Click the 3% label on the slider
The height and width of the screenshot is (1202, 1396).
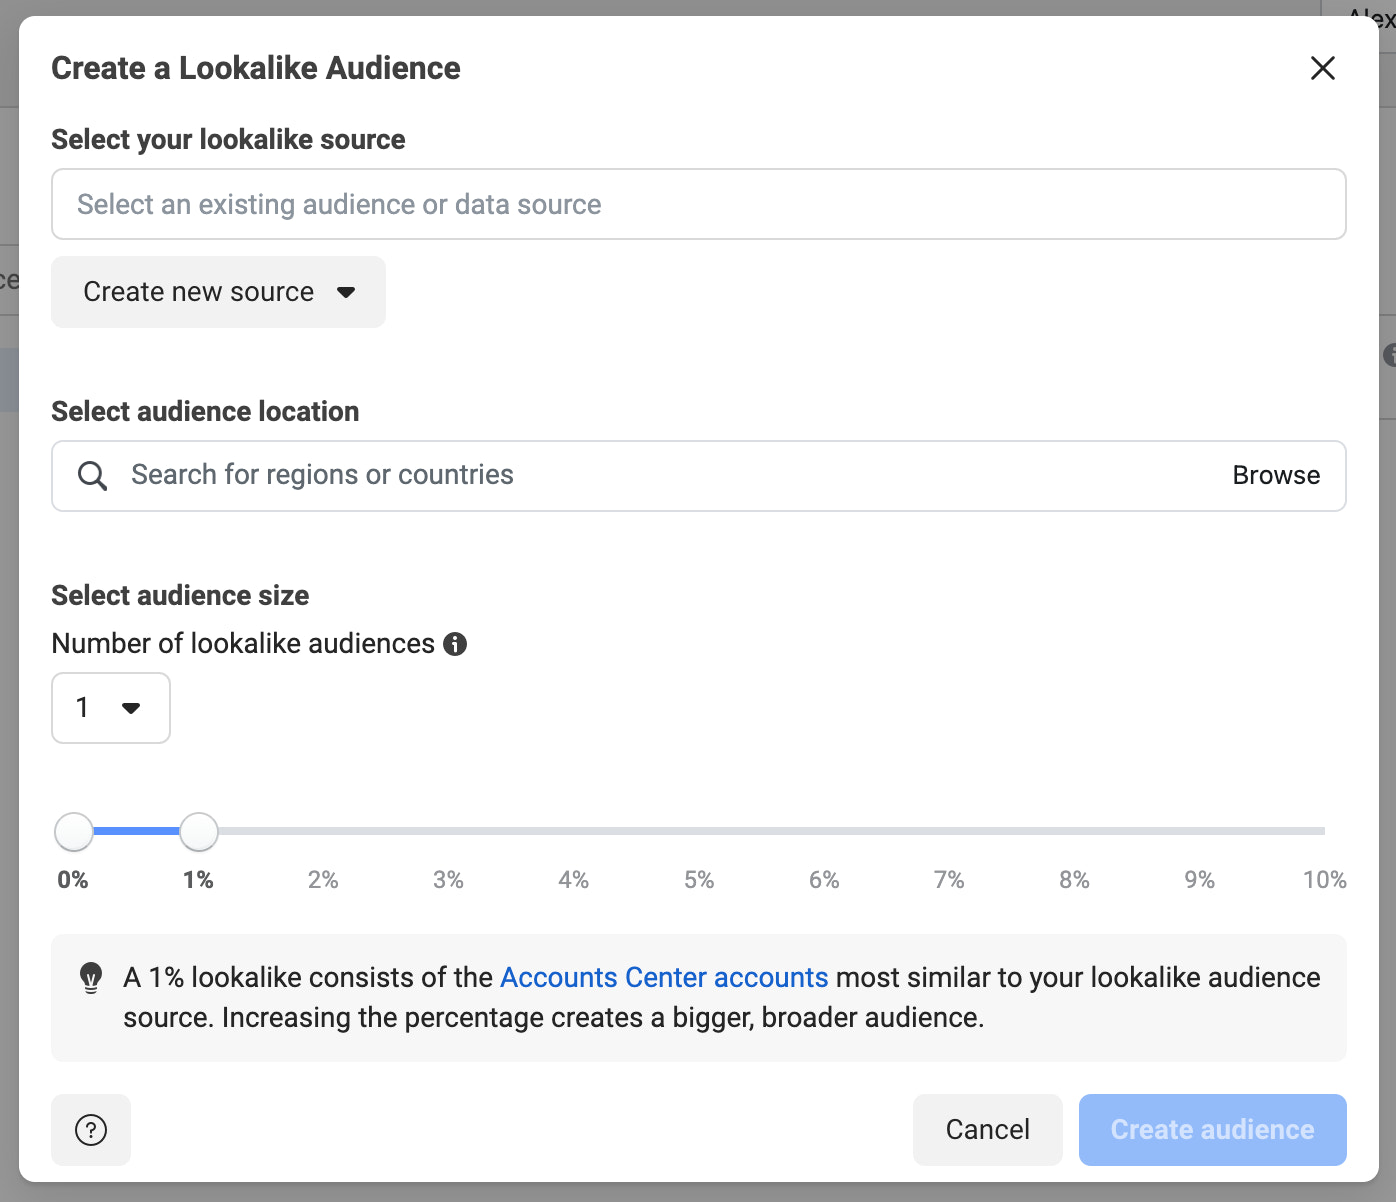click(448, 880)
